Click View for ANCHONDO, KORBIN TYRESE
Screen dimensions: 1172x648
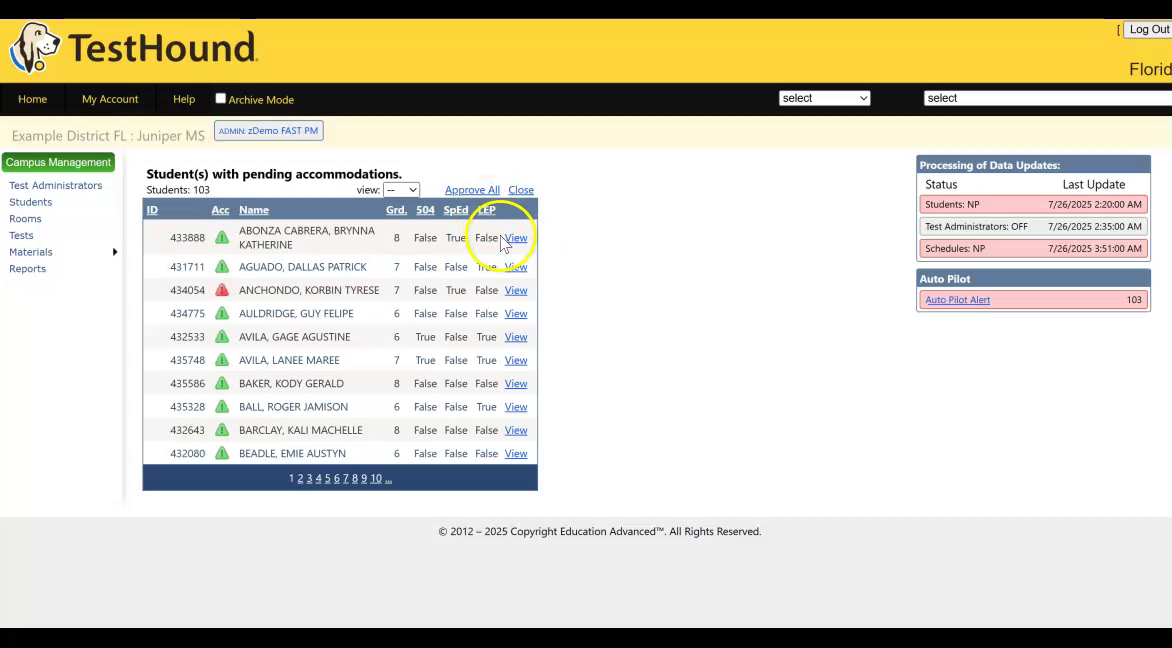(516, 290)
